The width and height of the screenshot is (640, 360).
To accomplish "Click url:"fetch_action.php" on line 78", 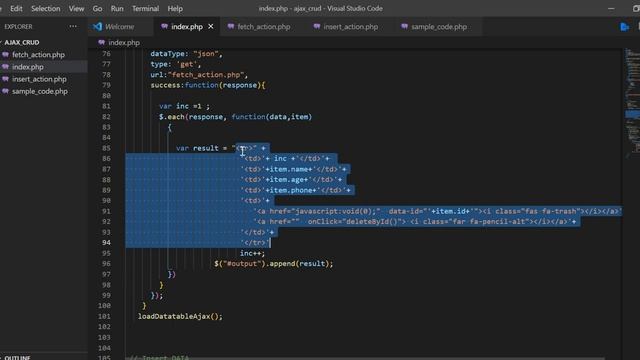I will [x=199, y=75].
